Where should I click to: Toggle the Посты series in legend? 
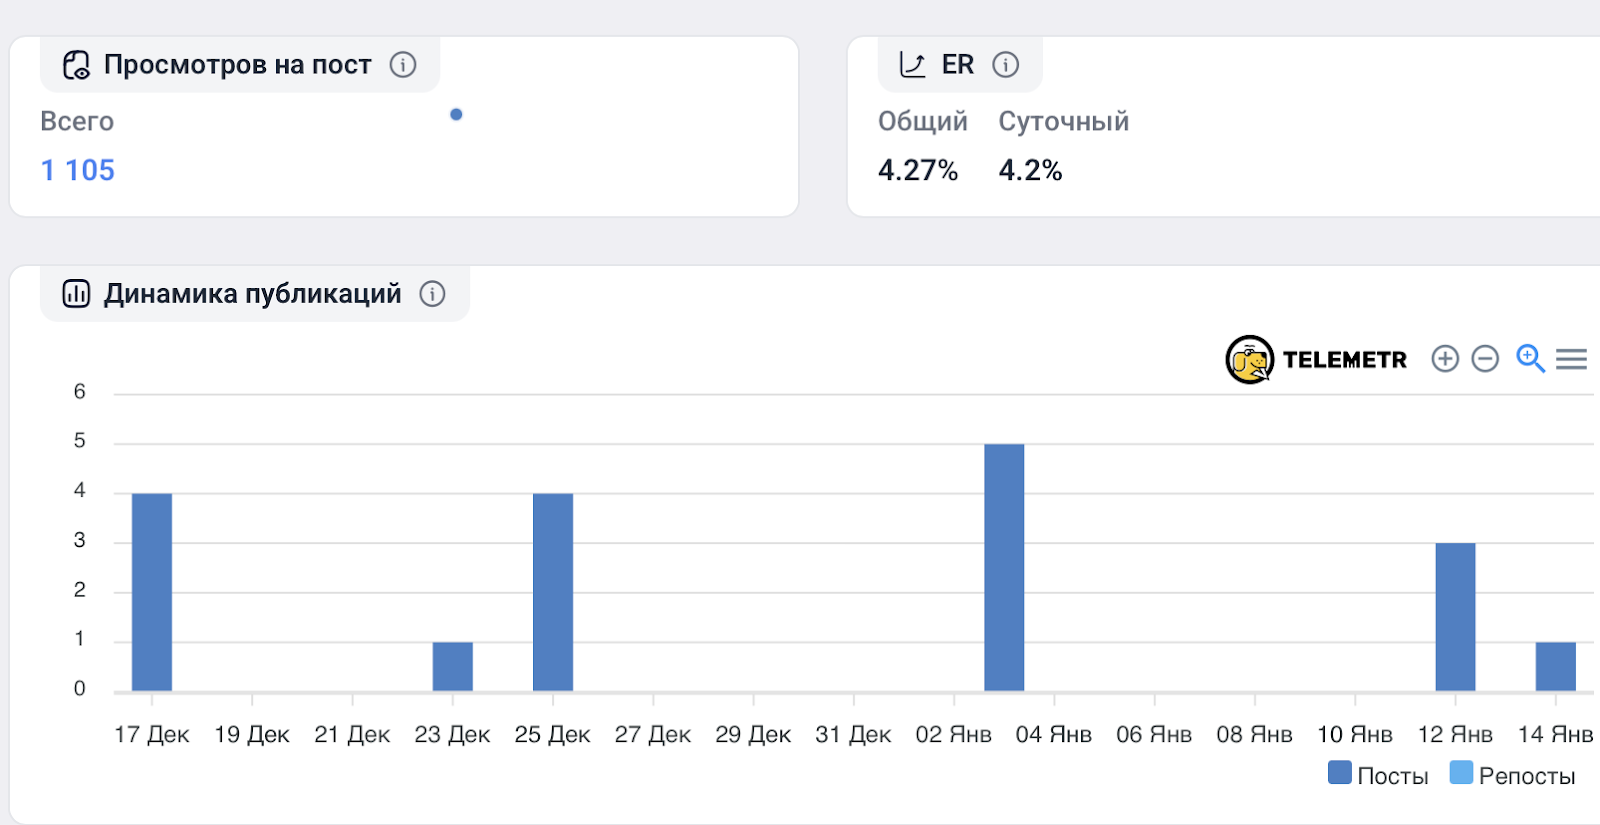click(x=1378, y=775)
